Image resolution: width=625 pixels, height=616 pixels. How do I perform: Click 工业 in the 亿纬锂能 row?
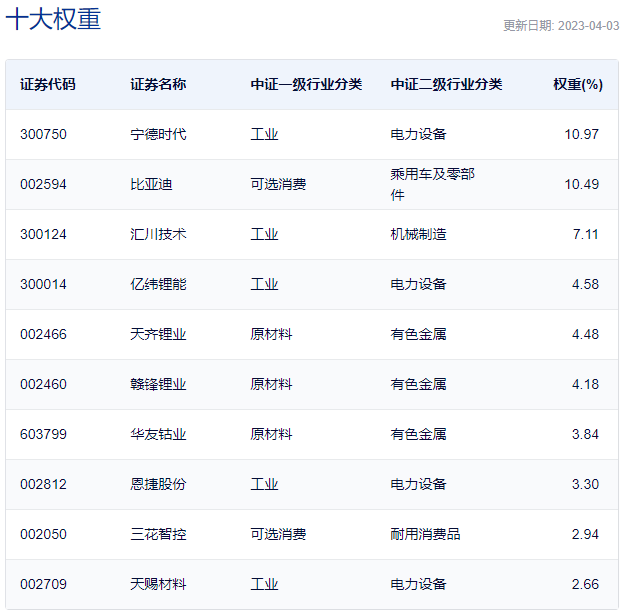pyautogui.click(x=264, y=285)
